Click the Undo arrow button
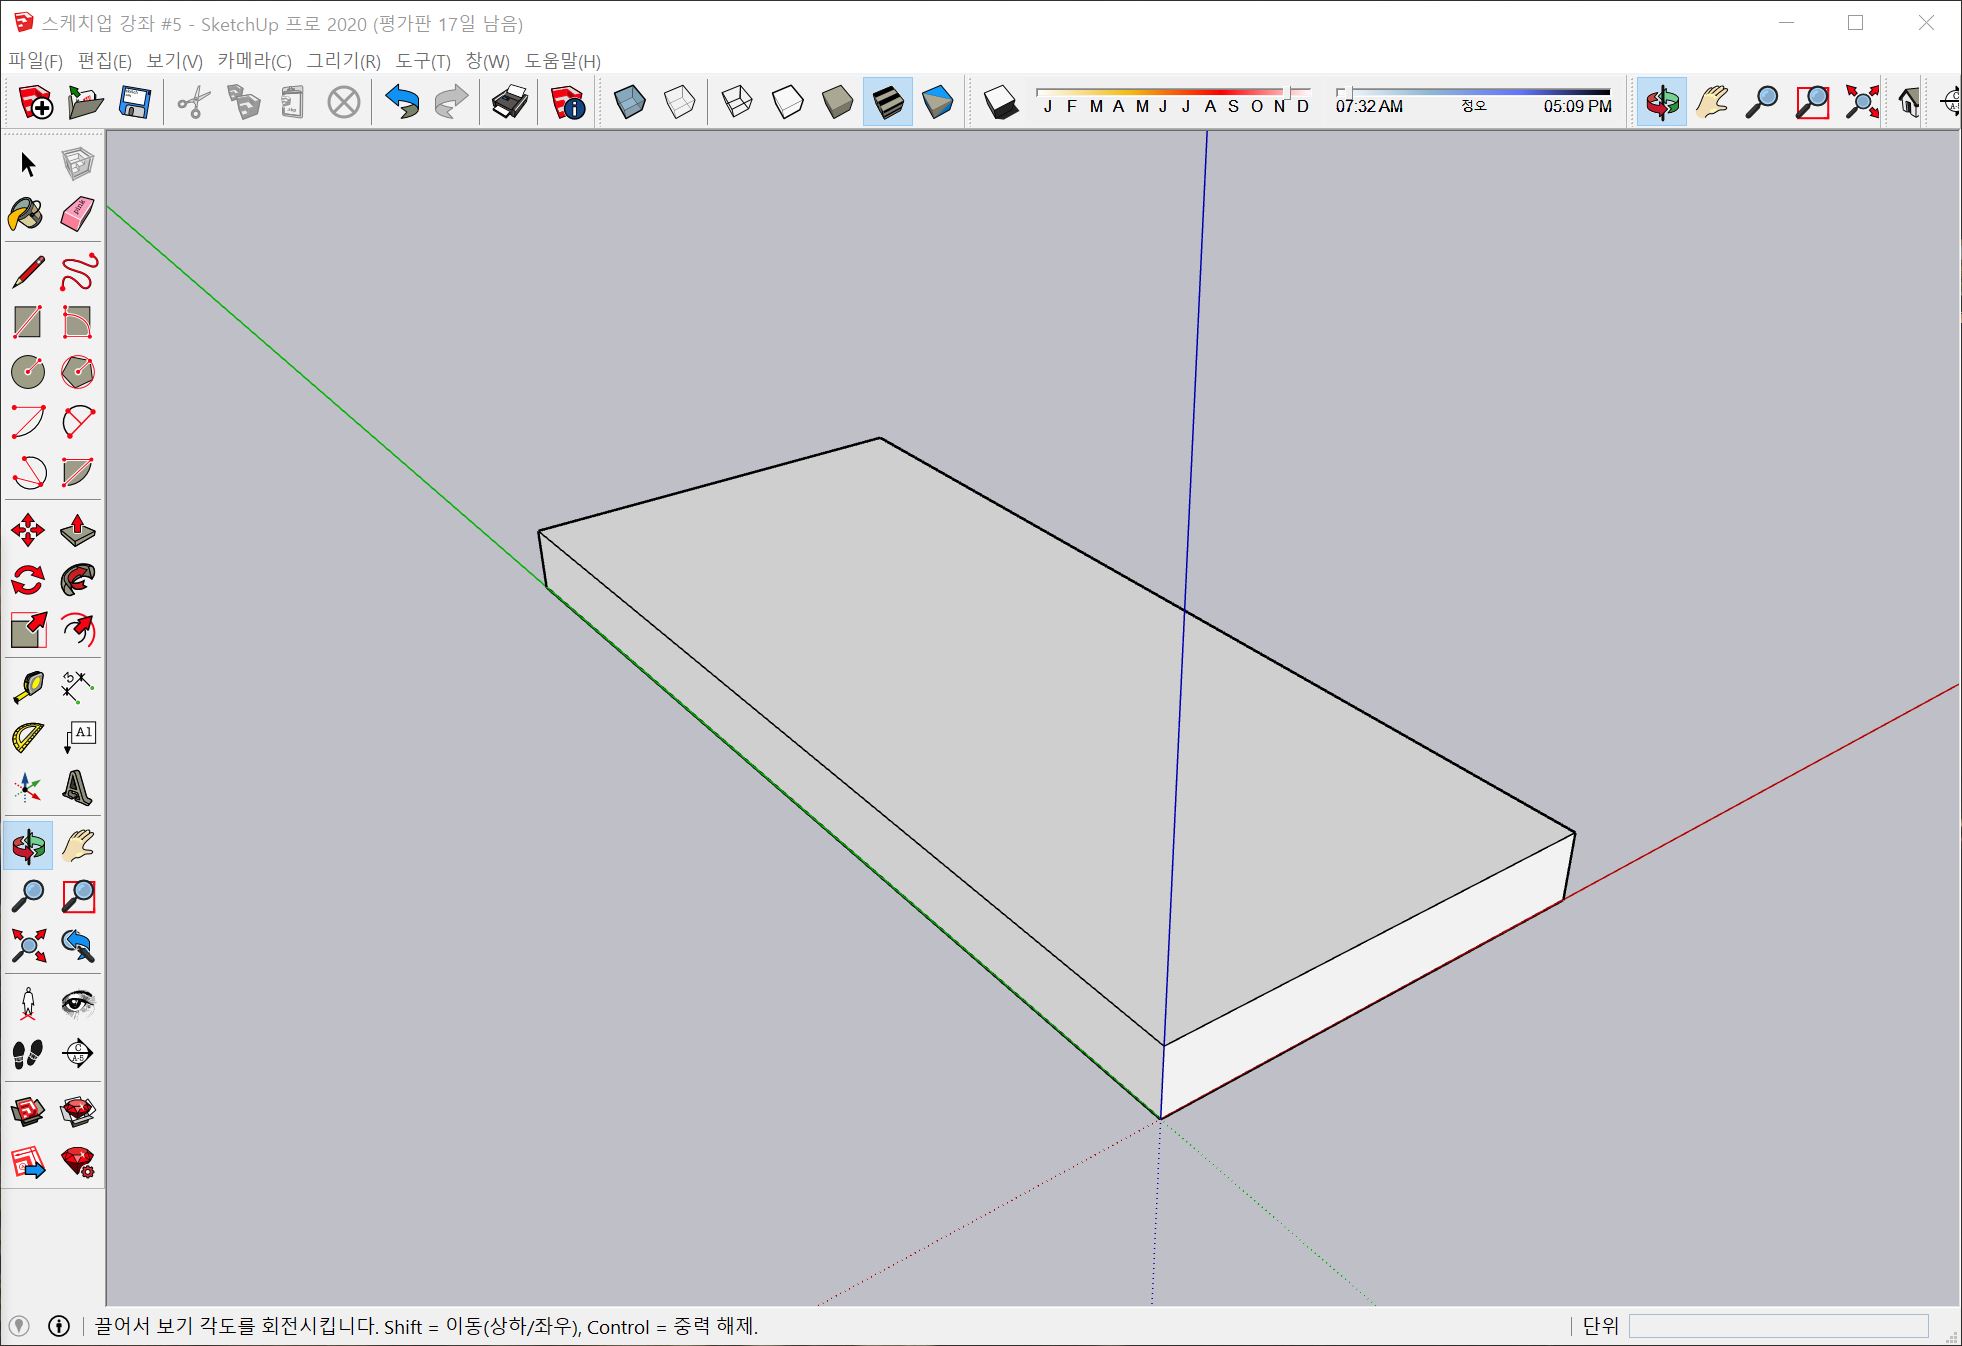Viewport: 1962px width, 1346px height. coord(402,102)
